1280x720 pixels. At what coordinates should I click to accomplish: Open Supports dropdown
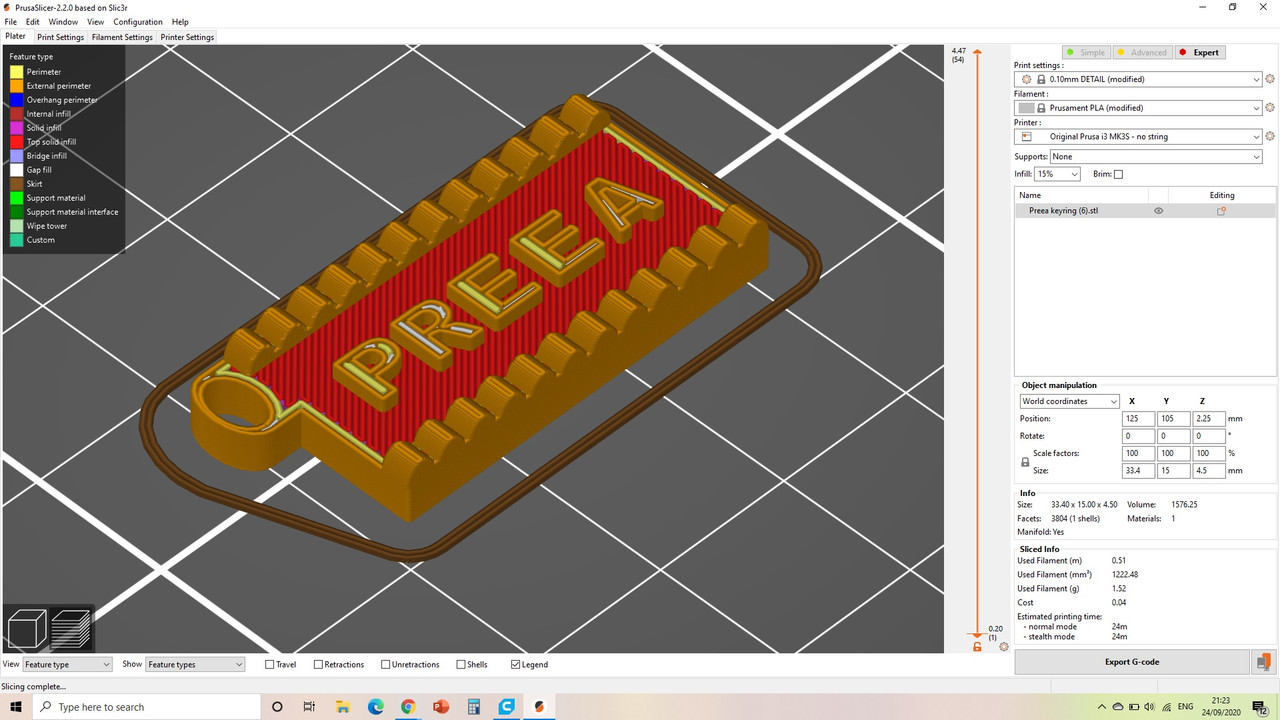tap(1156, 157)
